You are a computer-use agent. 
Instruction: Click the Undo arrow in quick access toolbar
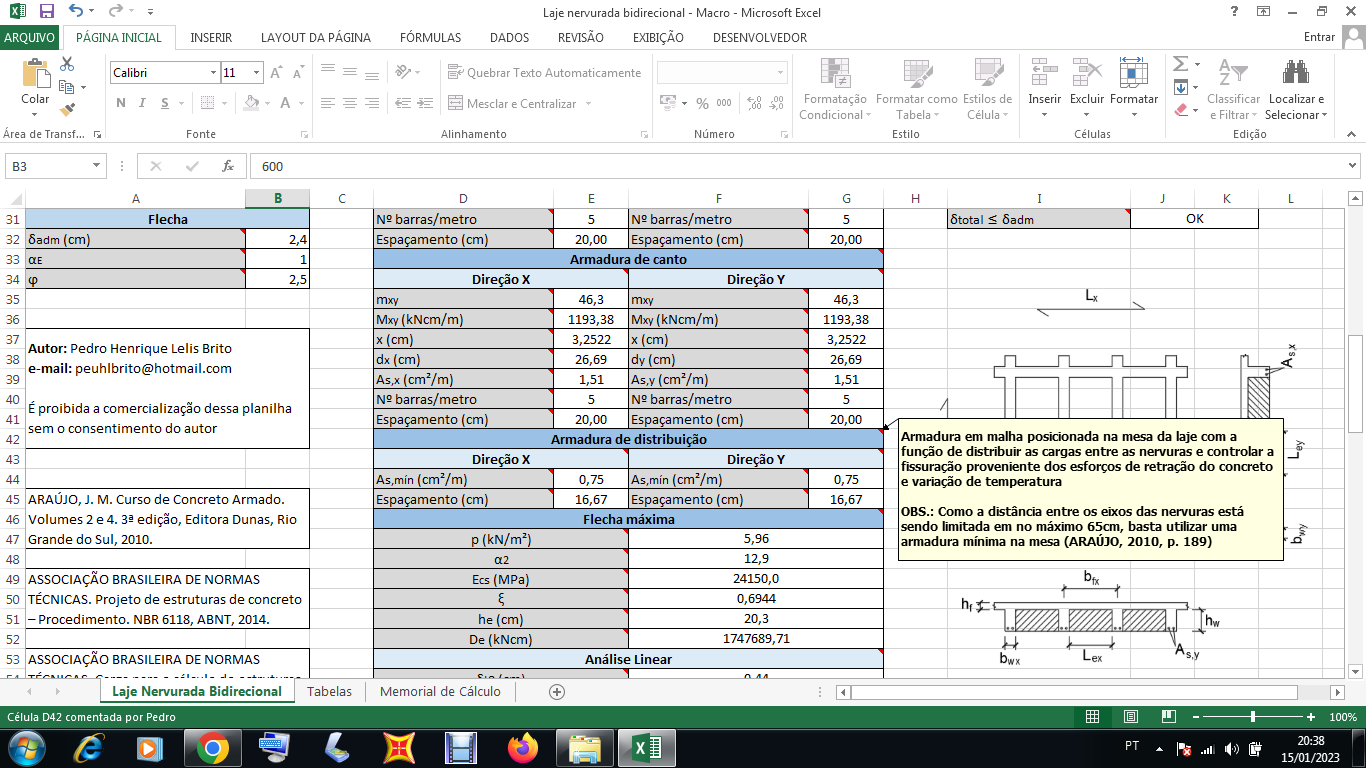pyautogui.click(x=77, y=12)
